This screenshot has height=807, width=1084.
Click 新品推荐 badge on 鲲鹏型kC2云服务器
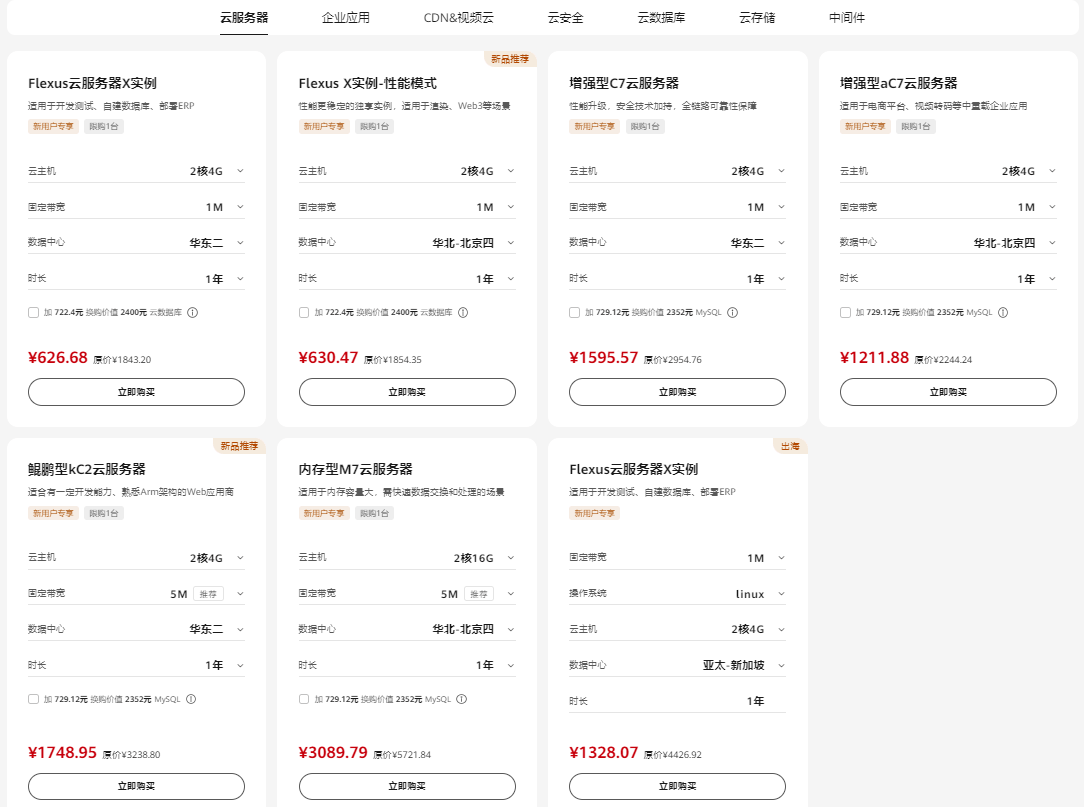coord(239,446)
